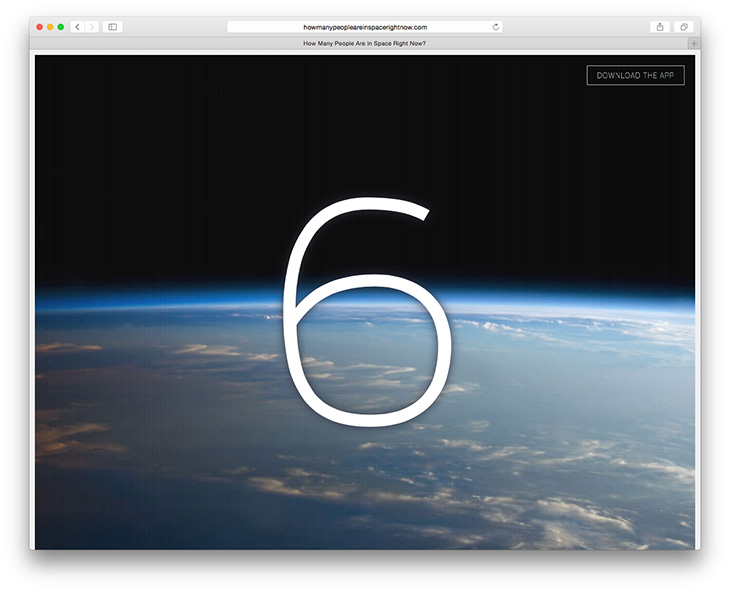Show the Safari sidebar
This screenshot has height=592, width=730.
(113, 27)
